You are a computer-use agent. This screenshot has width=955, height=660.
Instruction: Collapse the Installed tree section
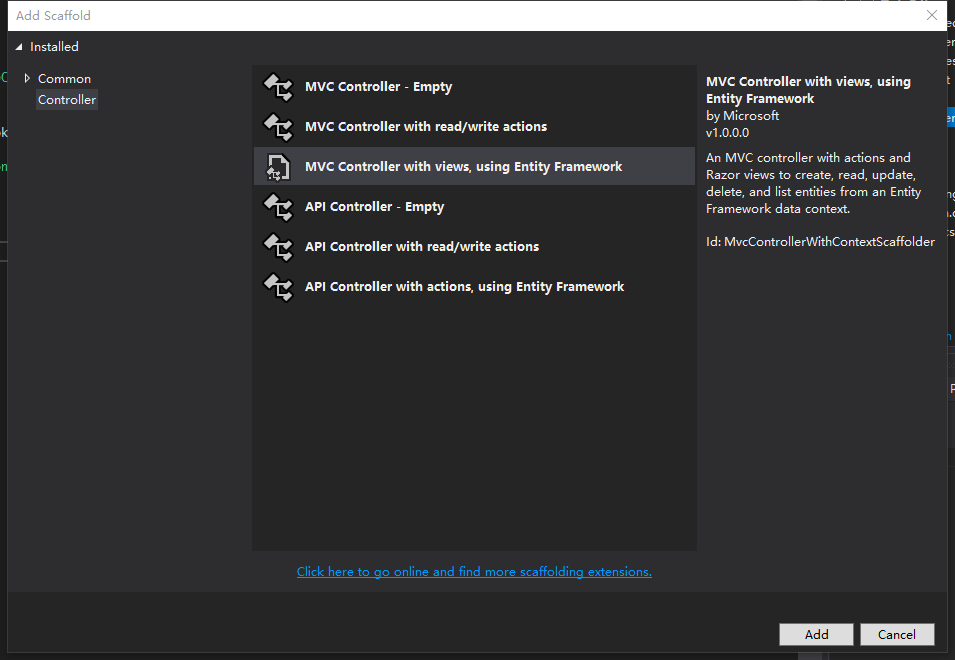click(19, 47)
